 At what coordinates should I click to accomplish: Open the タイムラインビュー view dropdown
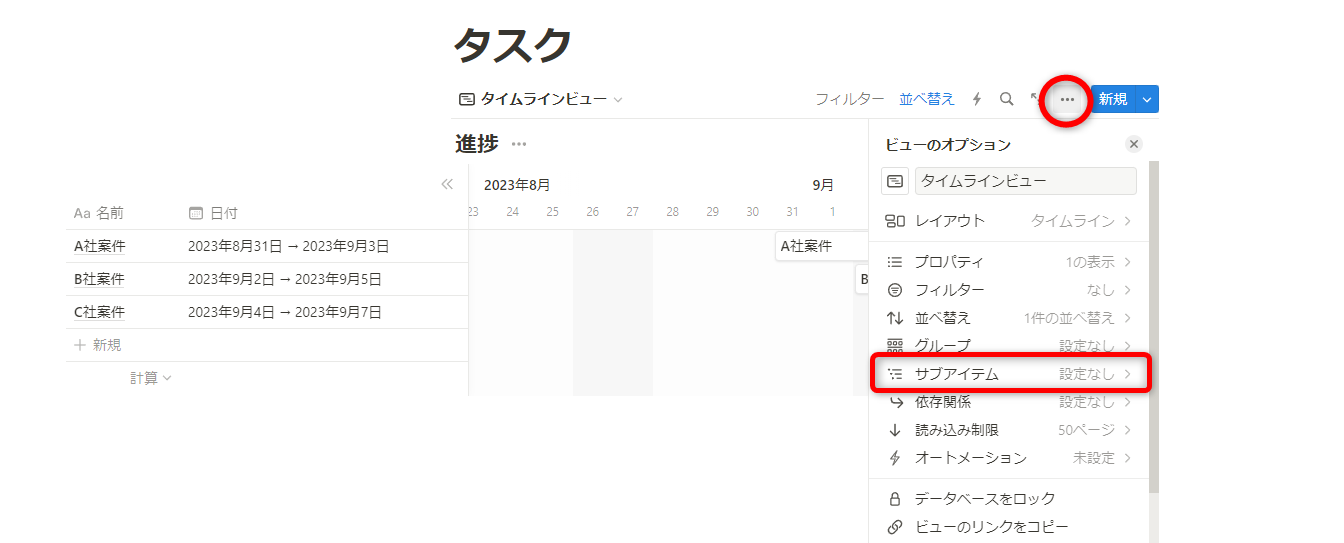click(540, 99)
